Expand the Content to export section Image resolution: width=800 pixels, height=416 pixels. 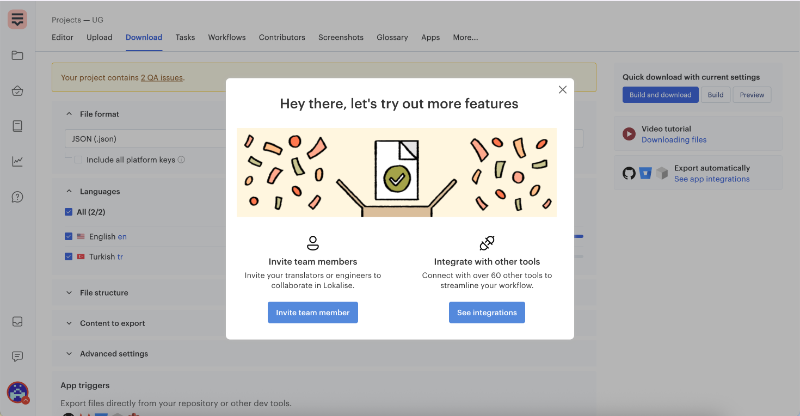[x=69, y=323]
